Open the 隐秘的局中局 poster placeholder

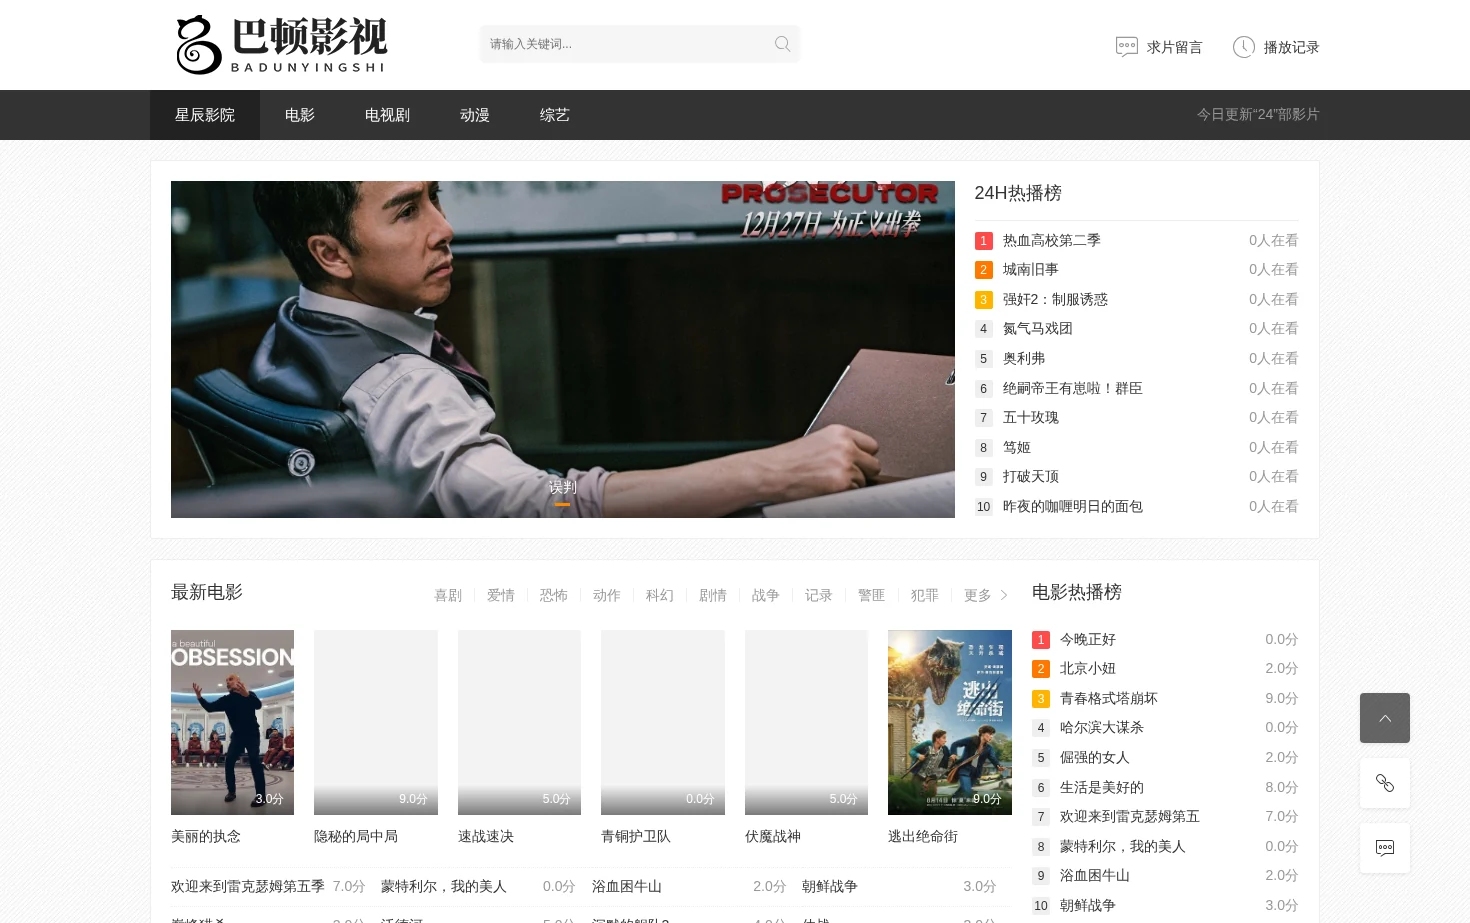(x=376, y=722)
